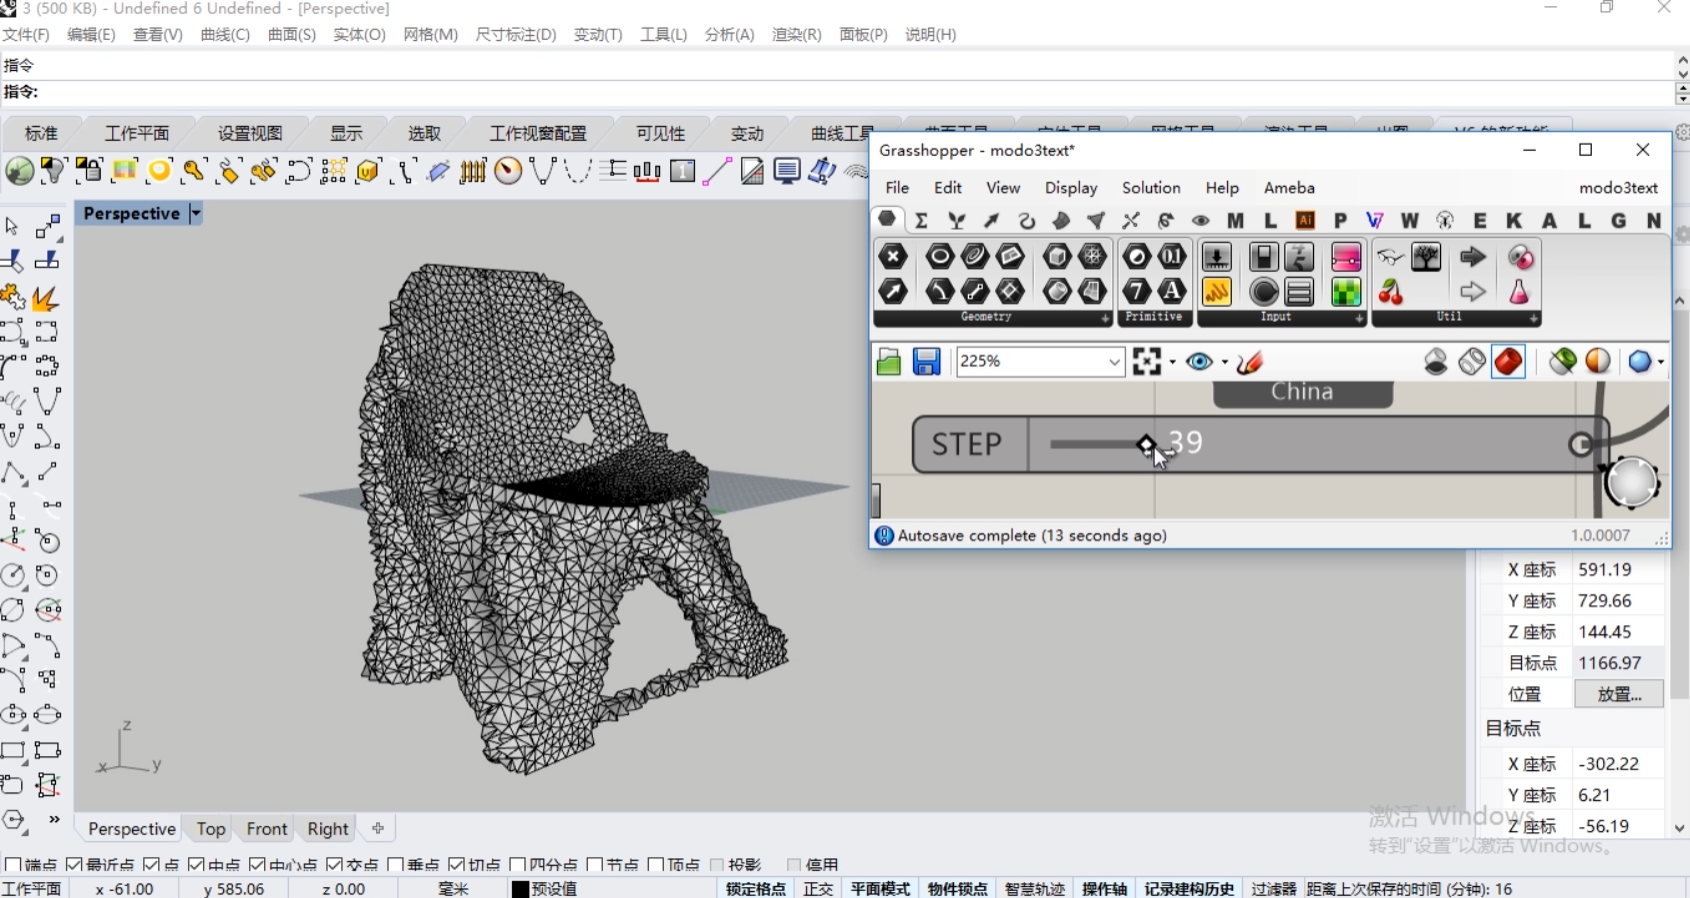Click the Grasshopper sketch pen icon
This screenshot has width=1690, height=898.
click(1250, 361)
